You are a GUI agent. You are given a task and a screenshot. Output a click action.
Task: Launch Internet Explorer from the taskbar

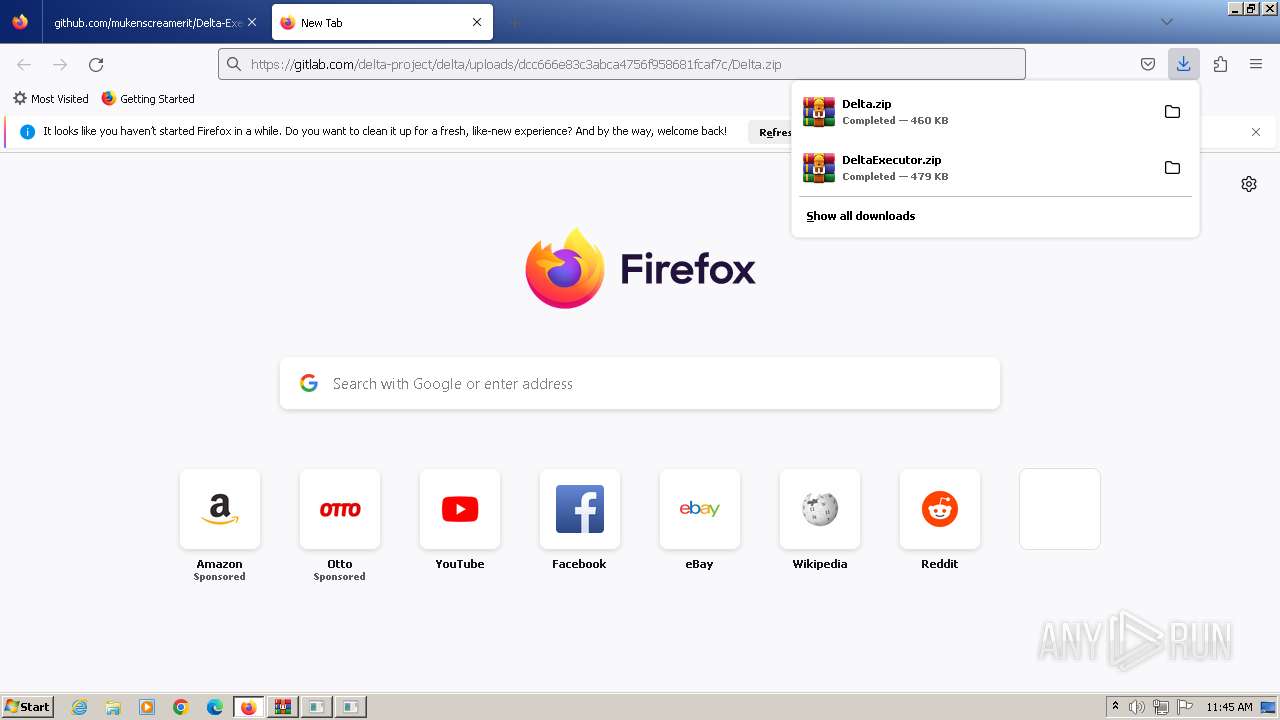tap(80, 707)
